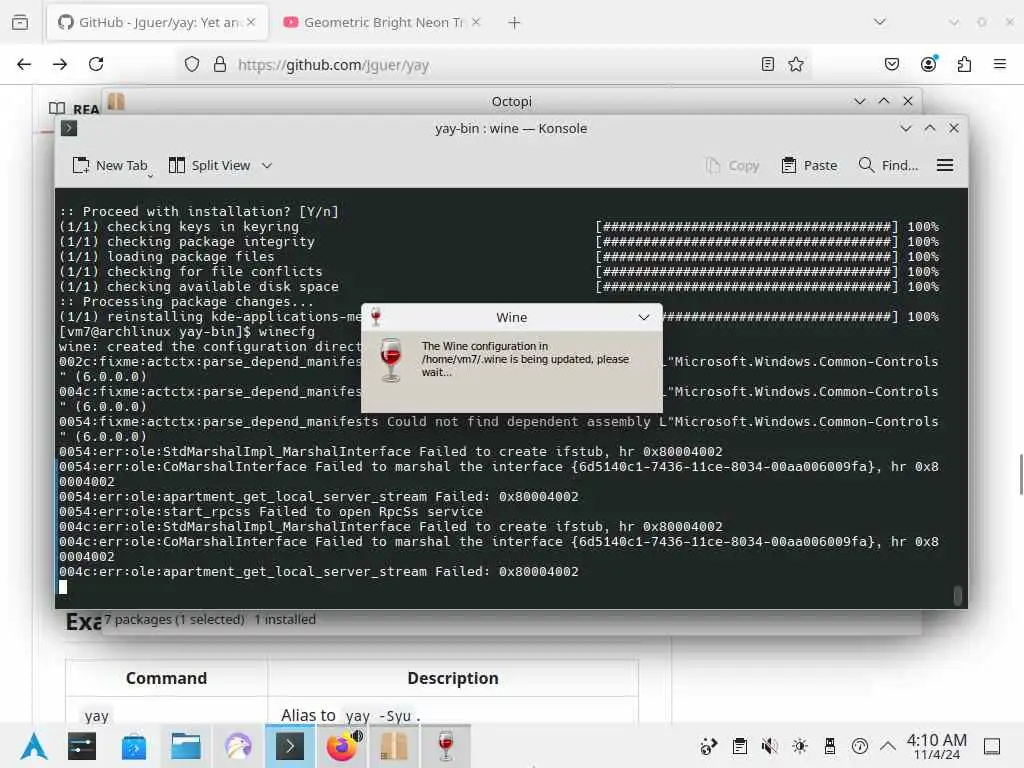1024x768 pixels.
Task: Bookmark this page with the star icon
Action: tap(795, 64)
